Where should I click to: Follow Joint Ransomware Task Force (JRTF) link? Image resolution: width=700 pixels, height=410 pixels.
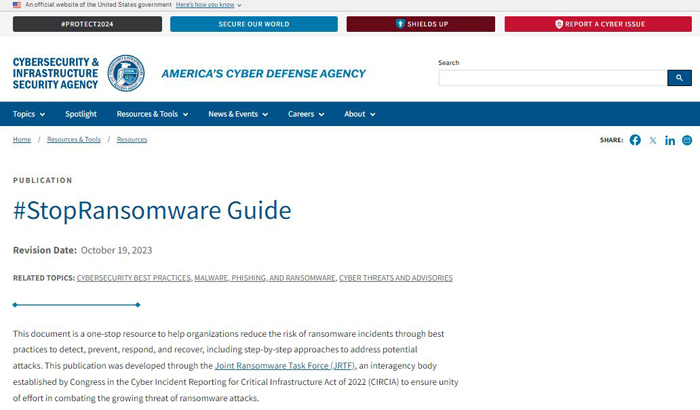coord(285,366)
